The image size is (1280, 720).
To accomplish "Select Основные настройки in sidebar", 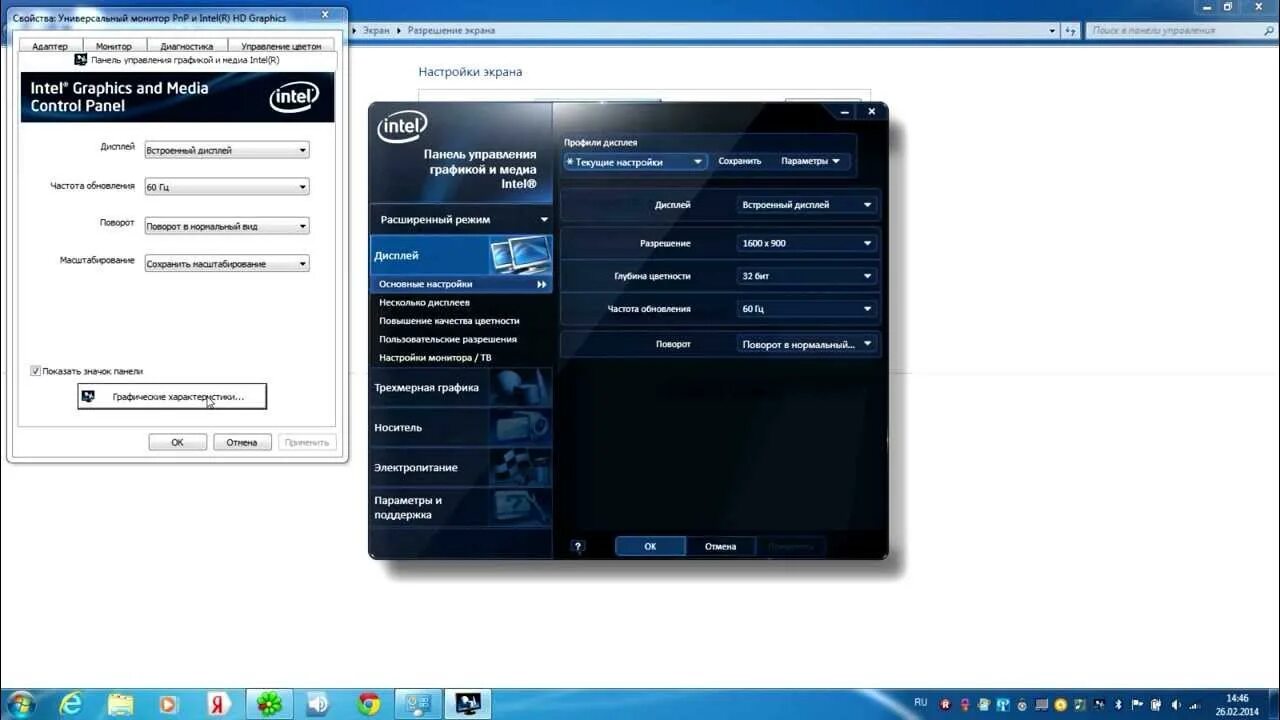I will tap(461, 284).
